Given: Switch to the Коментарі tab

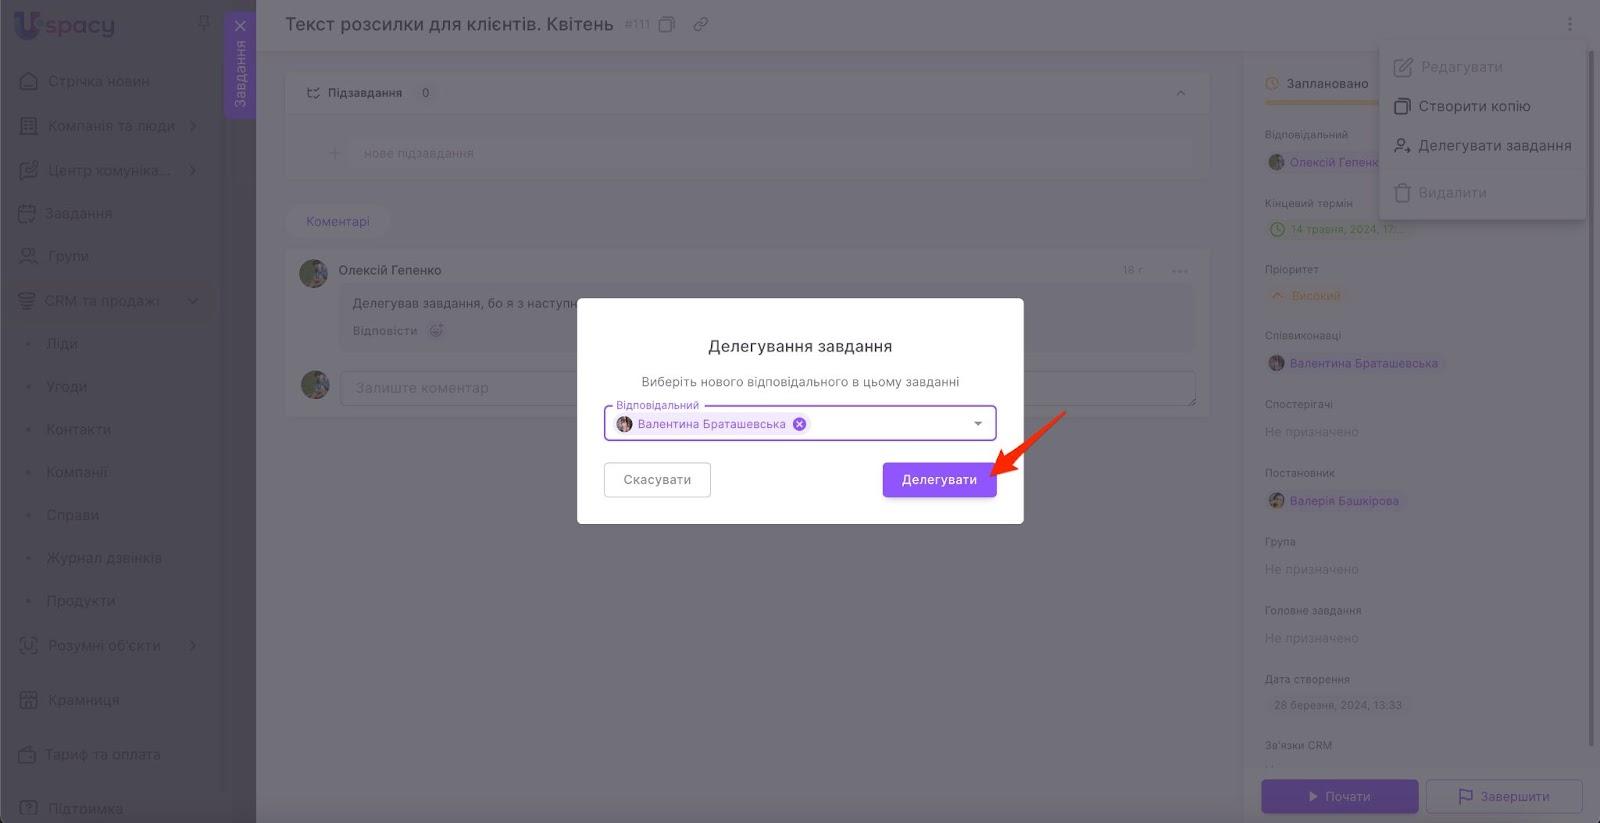Looking at the screenshot, I should click(x=338, y=222).
